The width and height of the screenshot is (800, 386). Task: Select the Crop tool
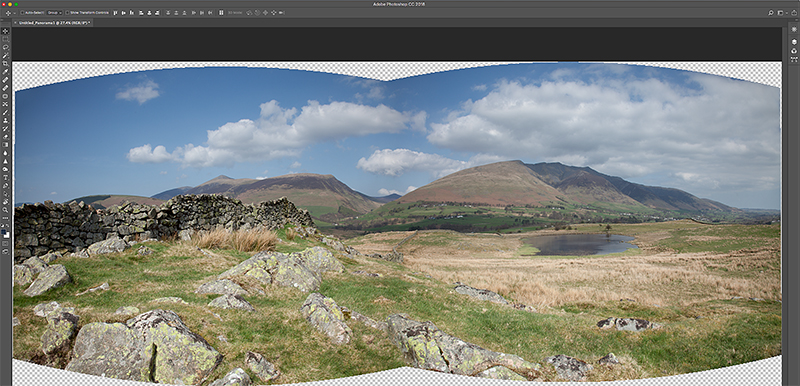point(6,63)
